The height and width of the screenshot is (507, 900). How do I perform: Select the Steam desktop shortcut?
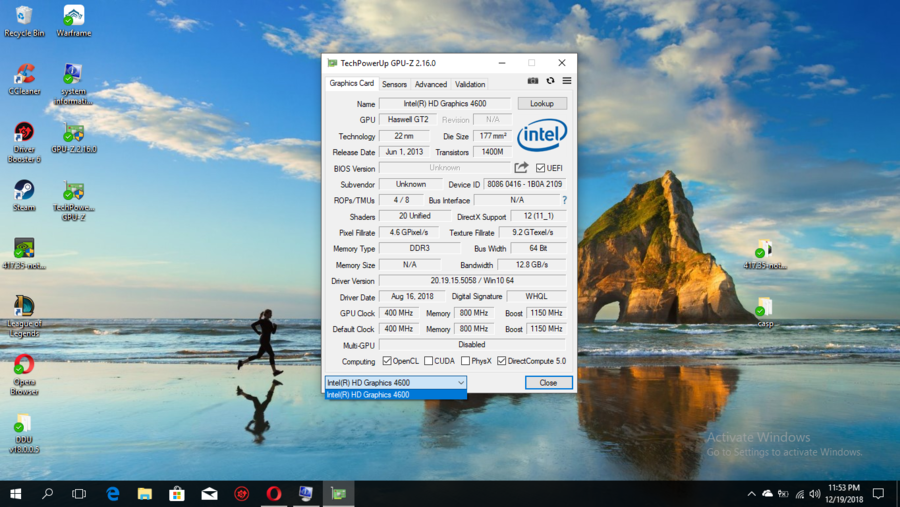click(x=24, y=196)
